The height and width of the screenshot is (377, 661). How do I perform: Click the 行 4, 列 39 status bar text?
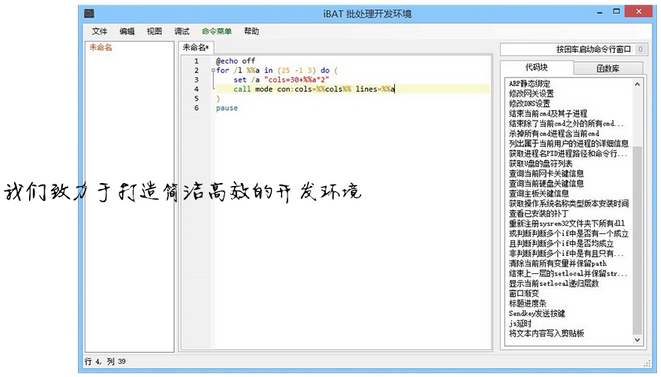pos(105,361)
